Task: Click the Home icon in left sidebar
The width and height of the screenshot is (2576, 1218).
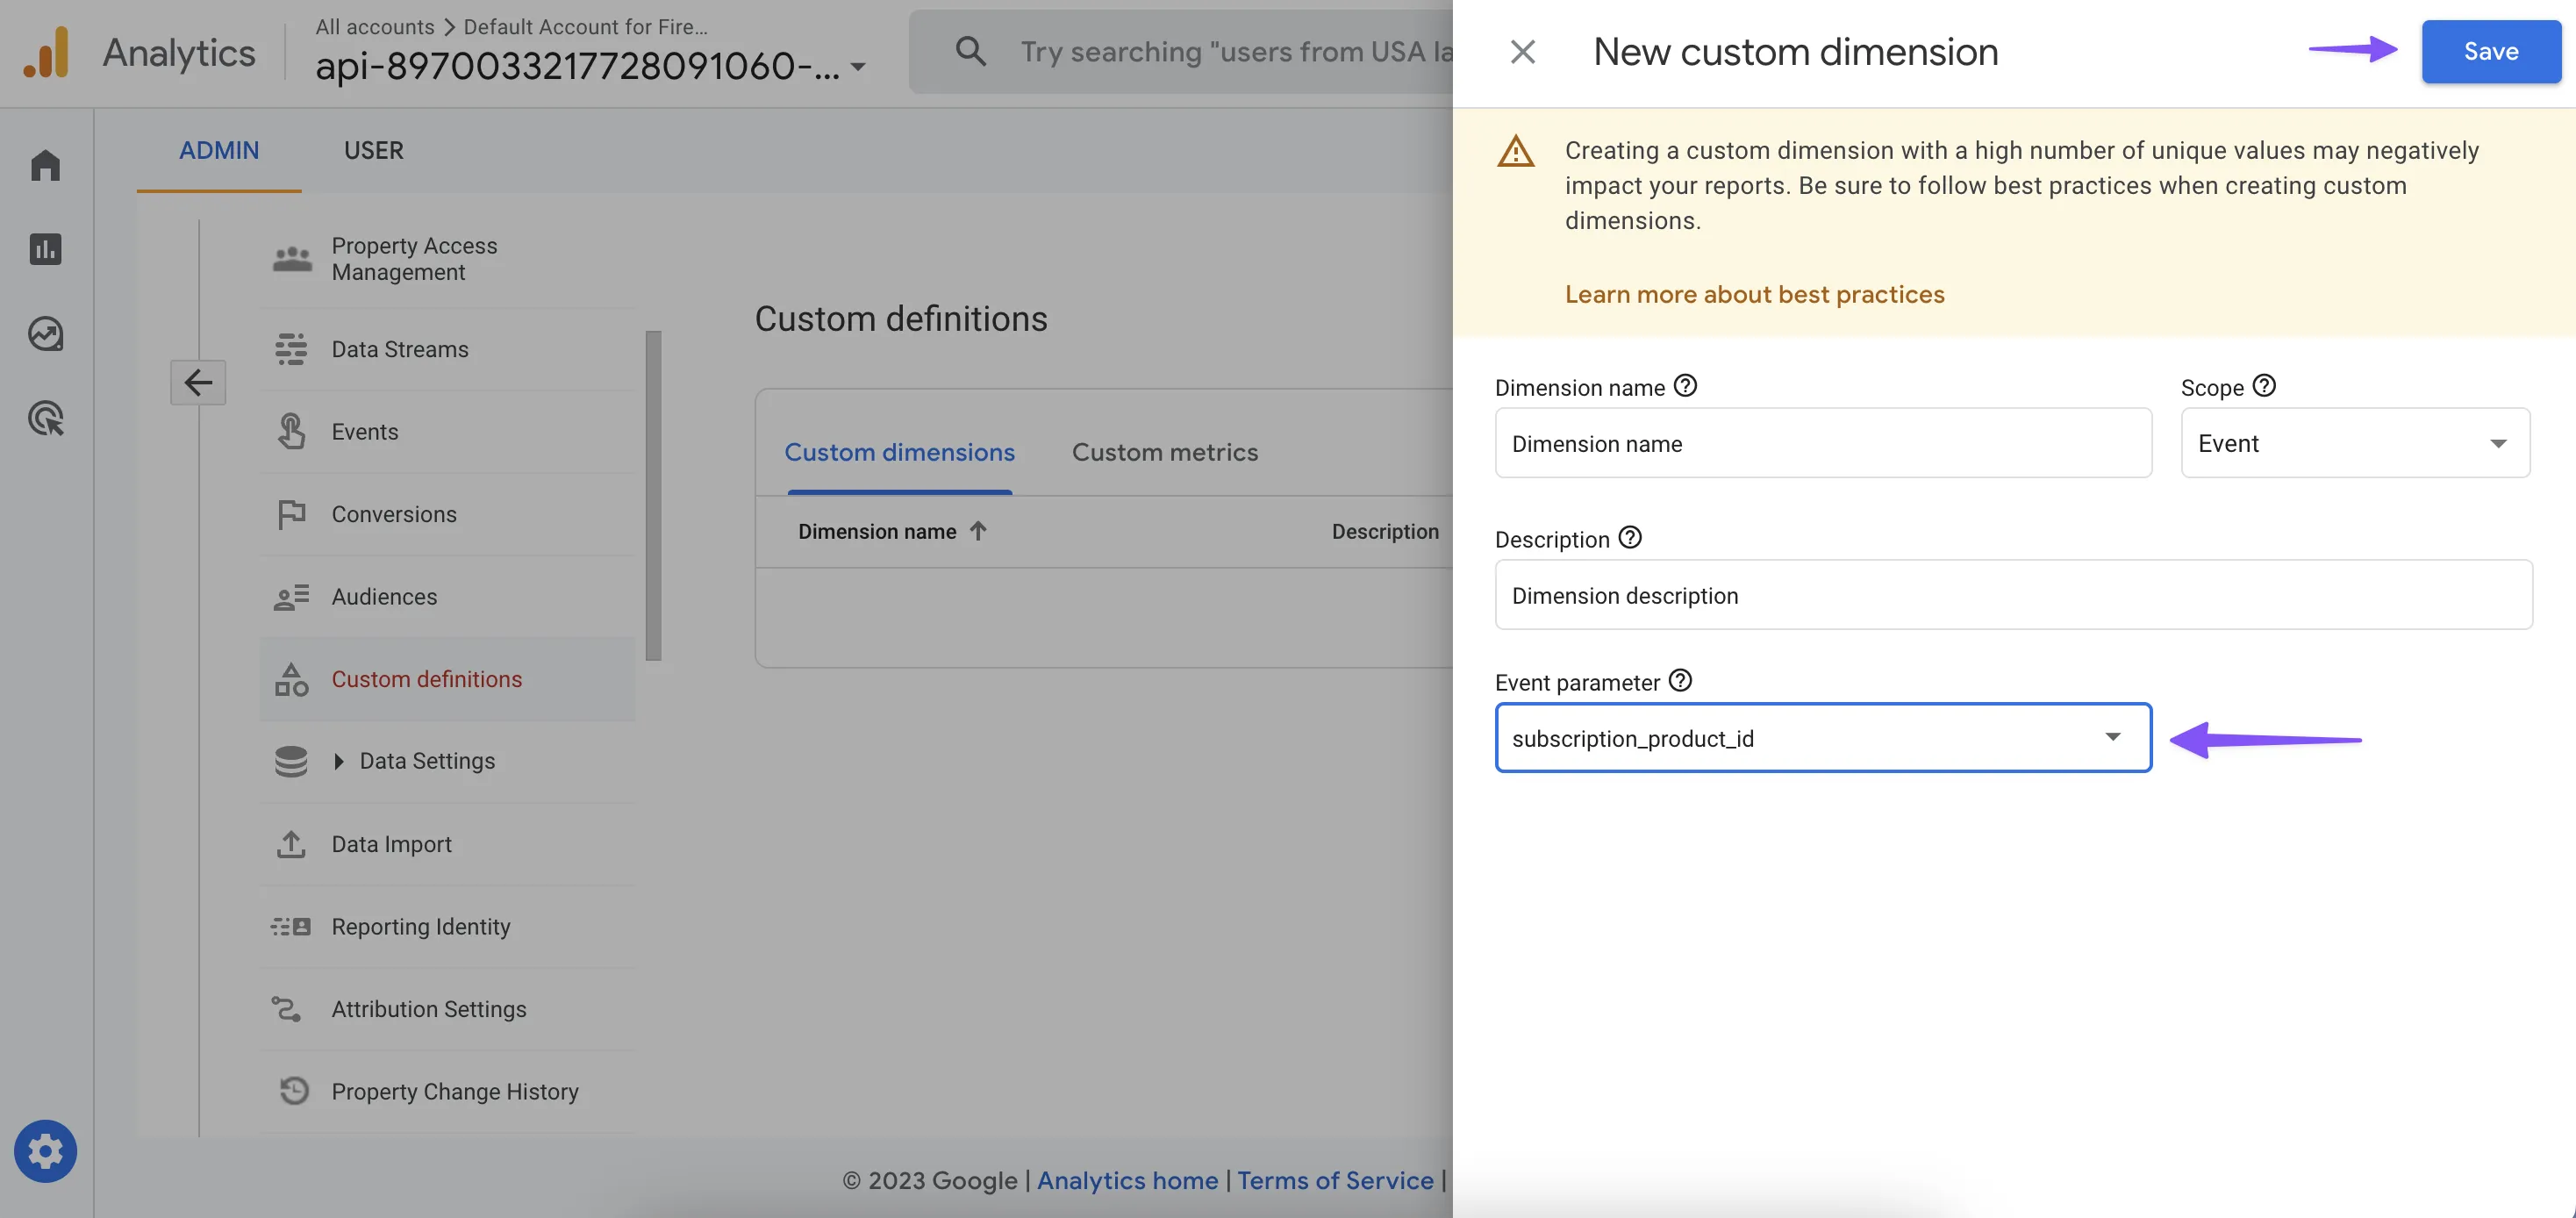Action: [x=45, y=165]
